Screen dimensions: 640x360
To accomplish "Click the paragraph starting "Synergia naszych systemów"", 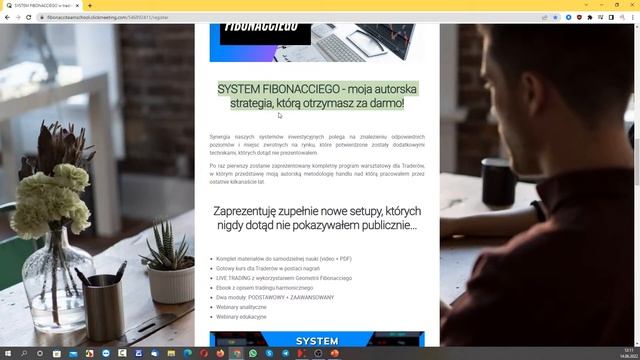I will [x=317, y=144].
